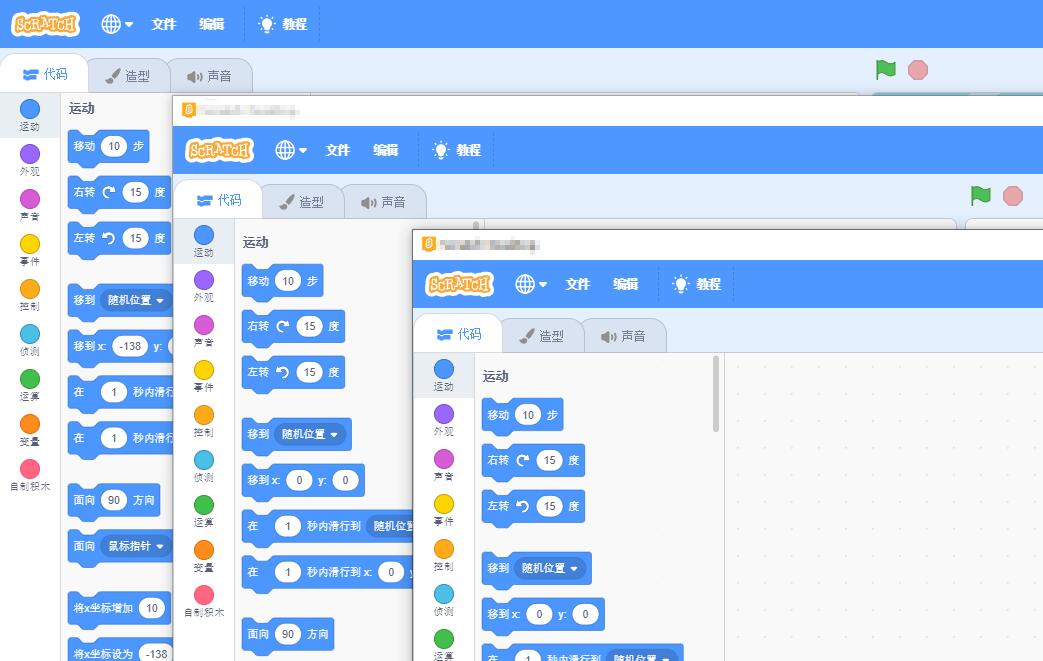
Task: Select the 事件 category in the back window
Action: click(30, 250)
